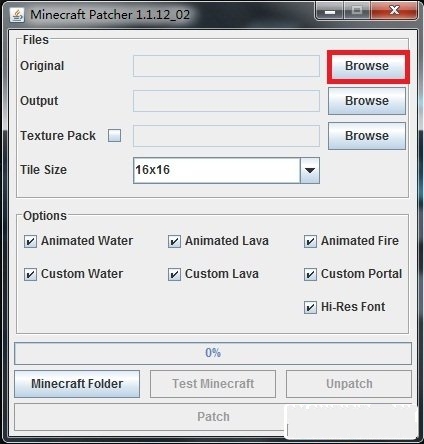Minimize the Minecraft Patcher window
This screenshot has width=424, height=444.
tap(330, 11)
